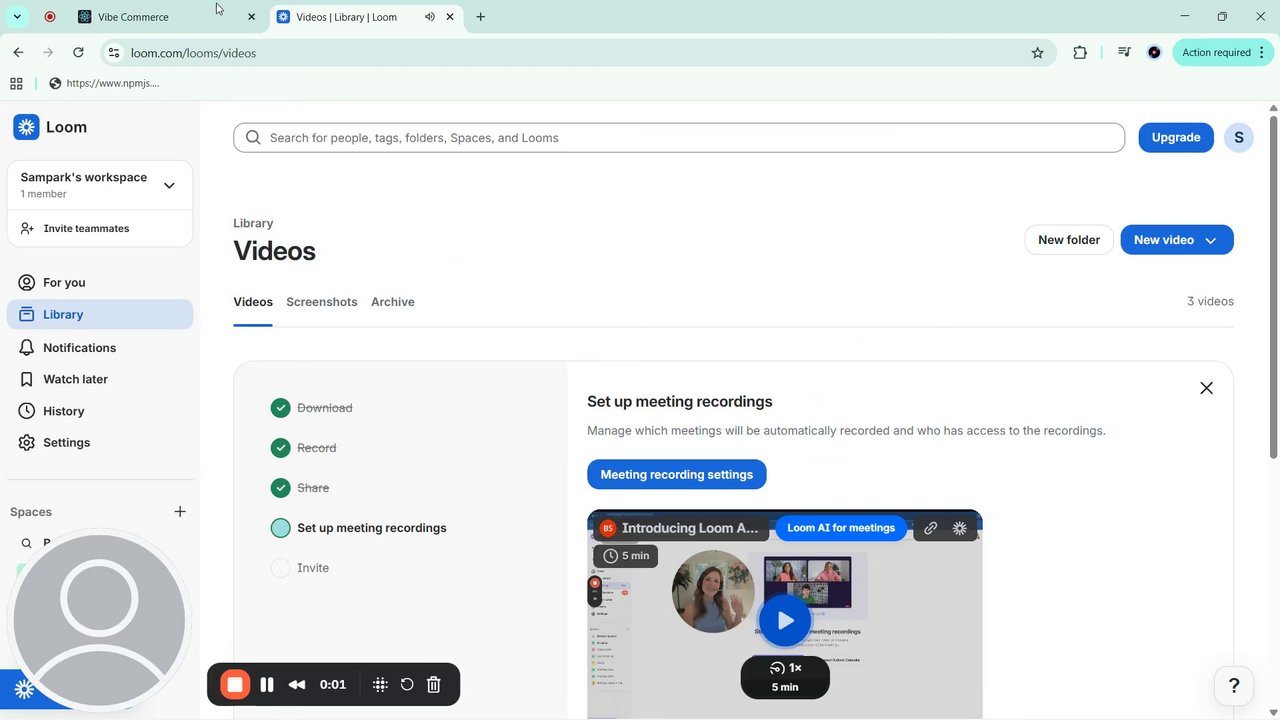Go back to the previous page
The width and height of the screenshot is (1280, 720).
(x=18, y=53)
